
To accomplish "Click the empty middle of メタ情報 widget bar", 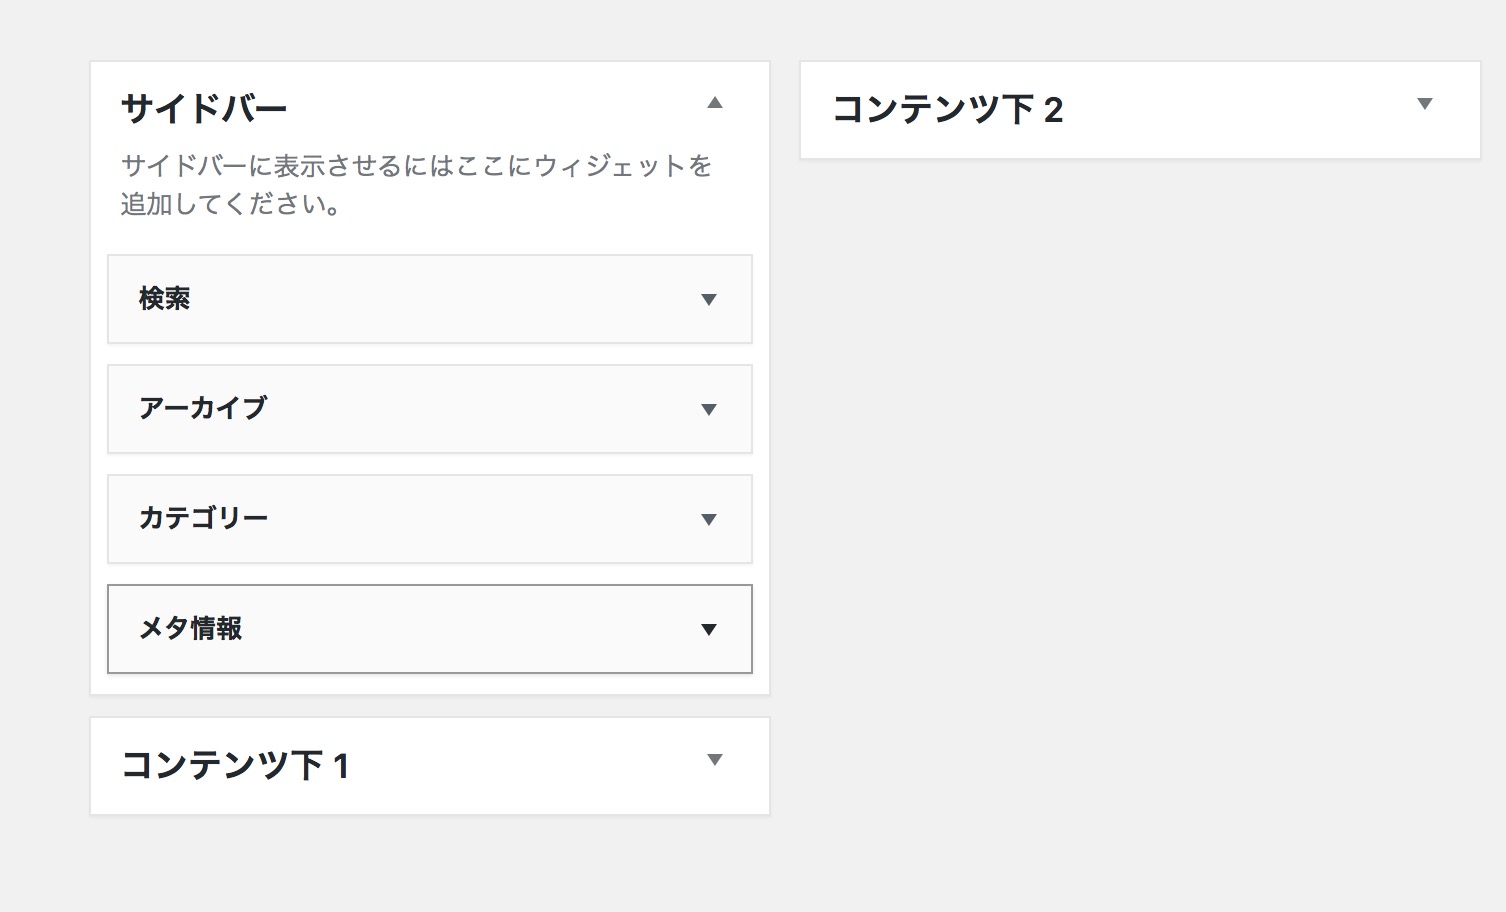I will pos(470,629).
